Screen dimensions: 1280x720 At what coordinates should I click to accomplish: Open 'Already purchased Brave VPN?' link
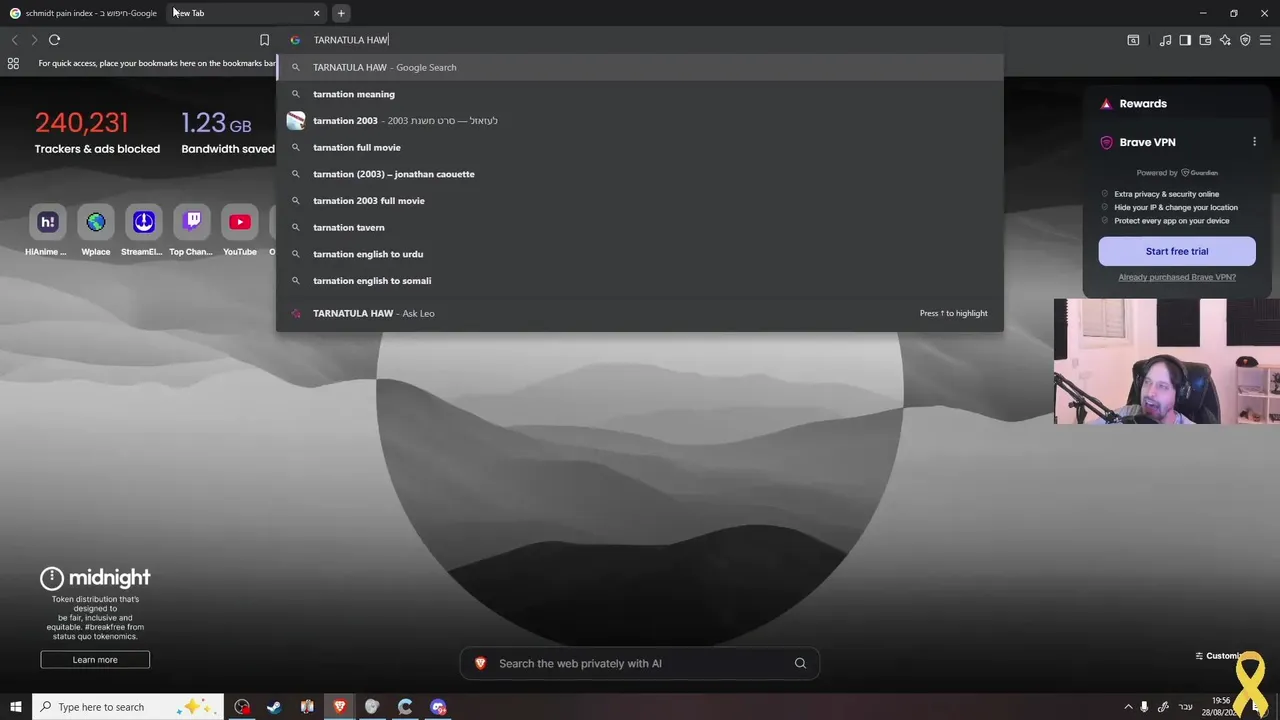tap(1177, 277)
